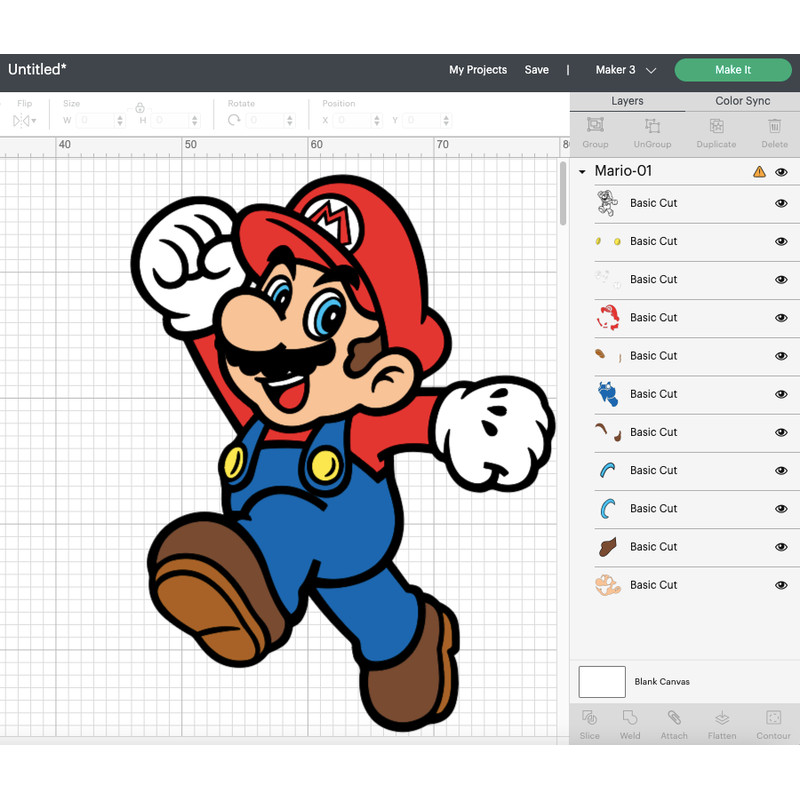Click the Flatten icon
The image size is (800, 800).
click(x=721, y=723)
